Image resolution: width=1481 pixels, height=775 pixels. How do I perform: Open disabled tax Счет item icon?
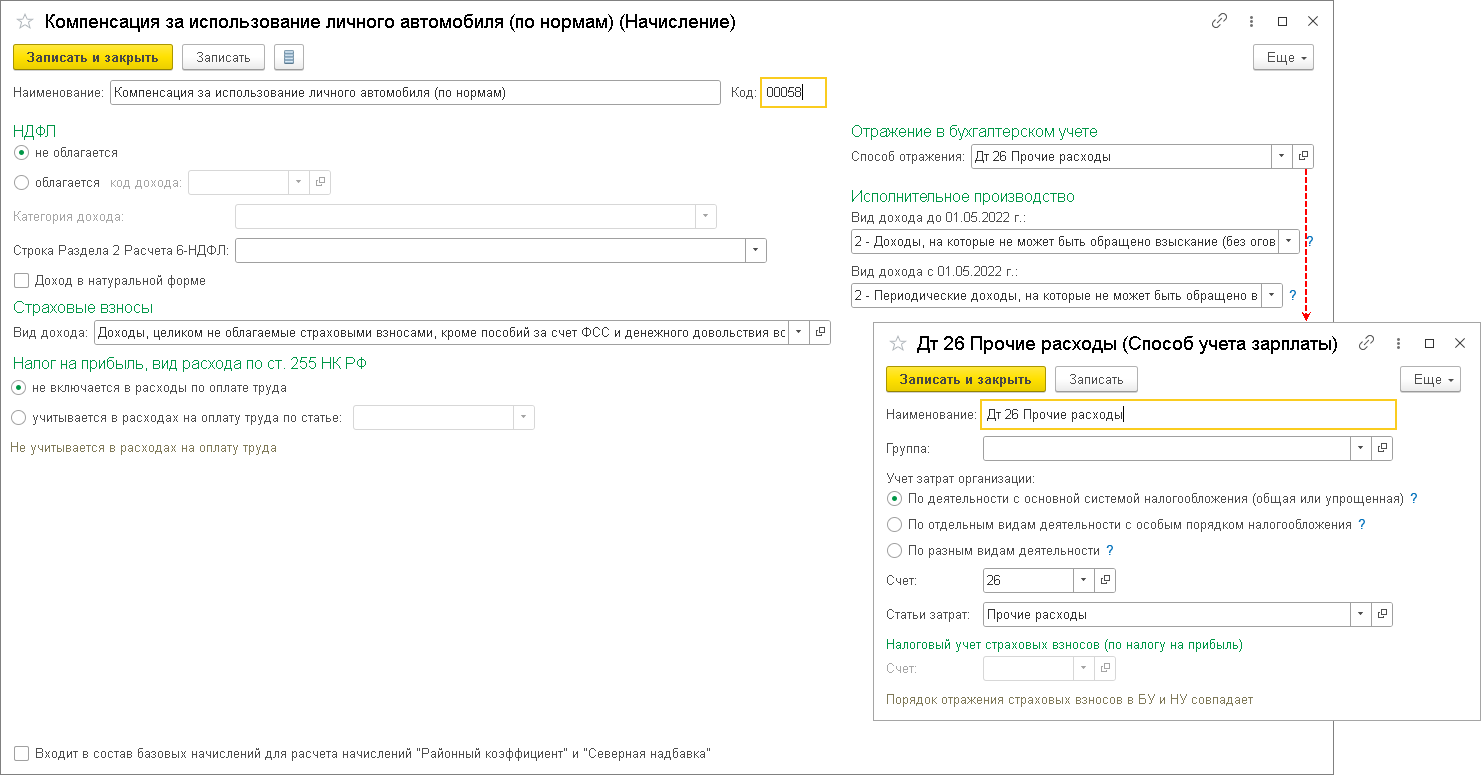(x=1105, y=668)
